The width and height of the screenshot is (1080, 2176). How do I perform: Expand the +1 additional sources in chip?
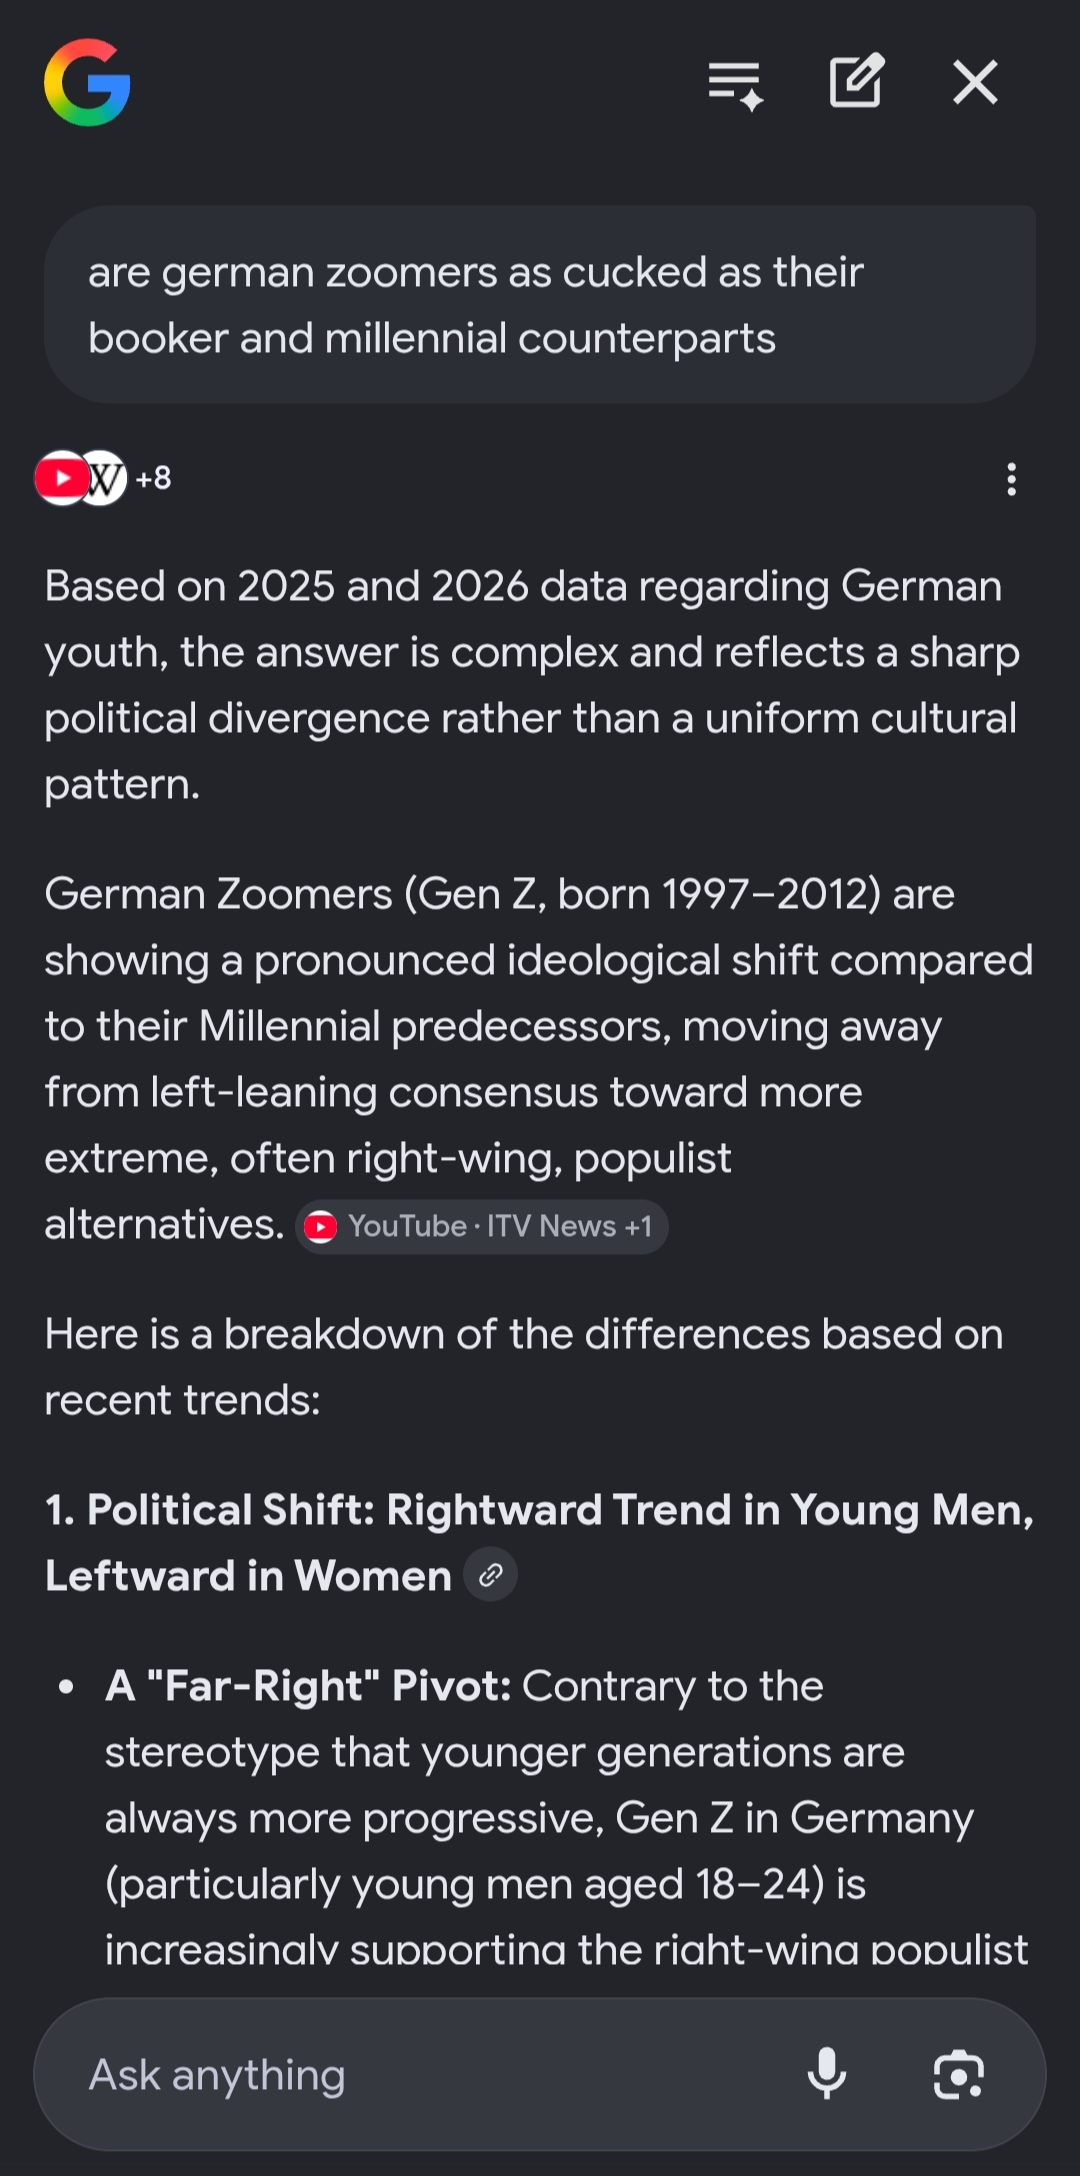pyautogui.click(x=638, y=1226)
